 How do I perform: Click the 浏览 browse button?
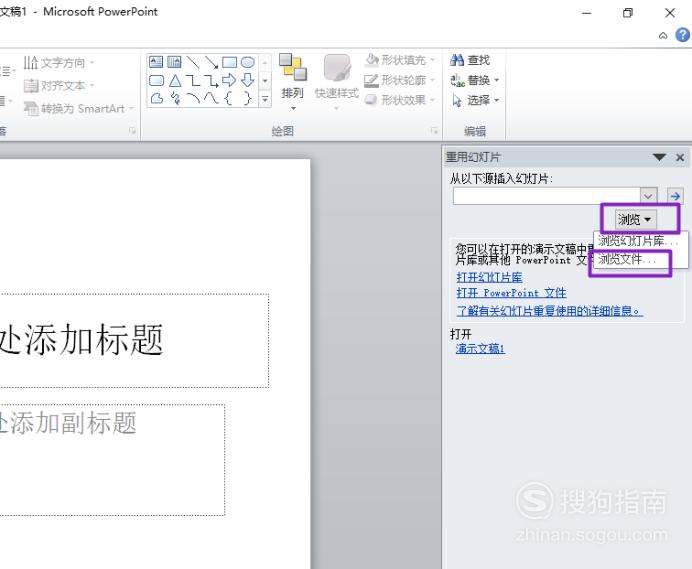pyautogui.click(x=634, y=219)
